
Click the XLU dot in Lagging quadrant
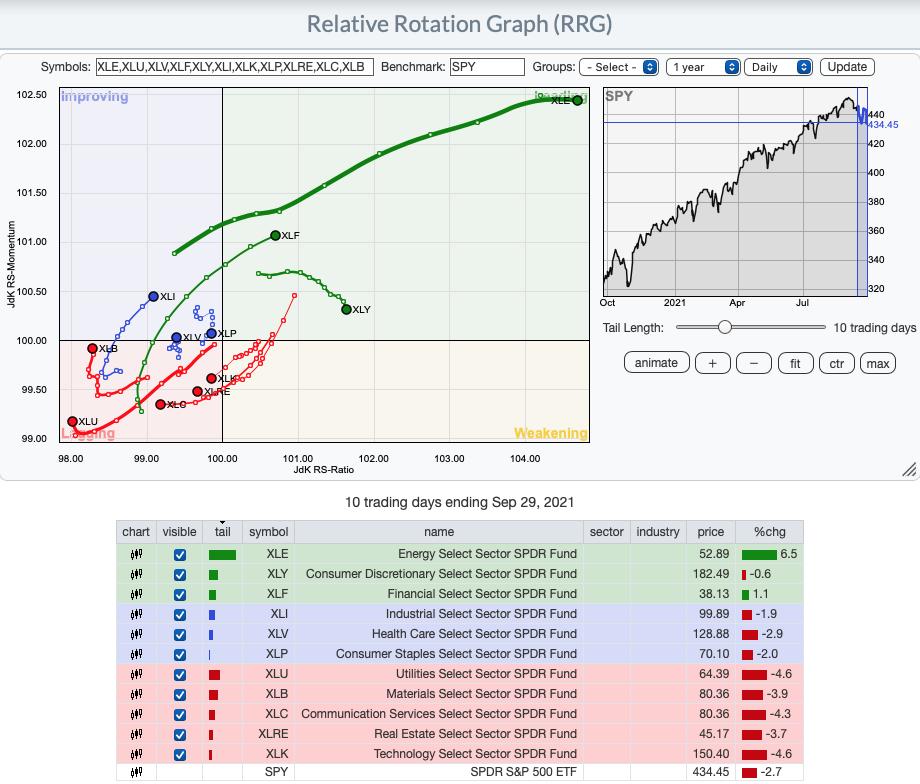click(73, 421)
